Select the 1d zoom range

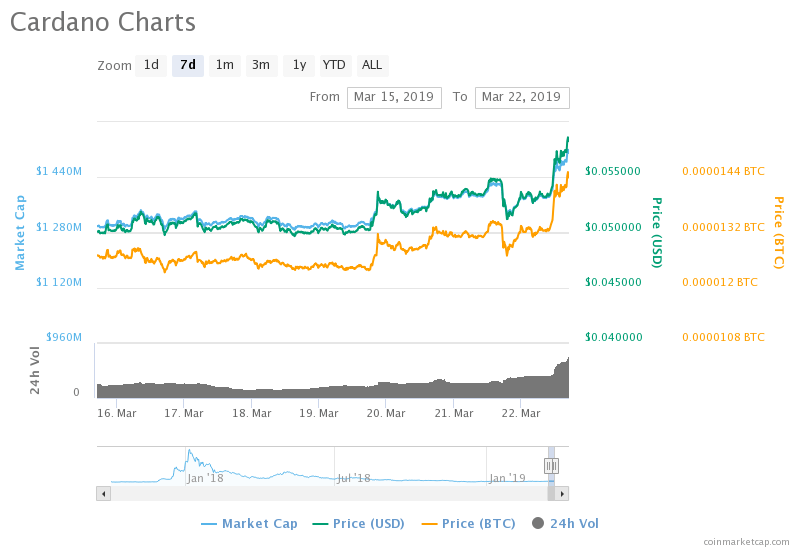151,66
